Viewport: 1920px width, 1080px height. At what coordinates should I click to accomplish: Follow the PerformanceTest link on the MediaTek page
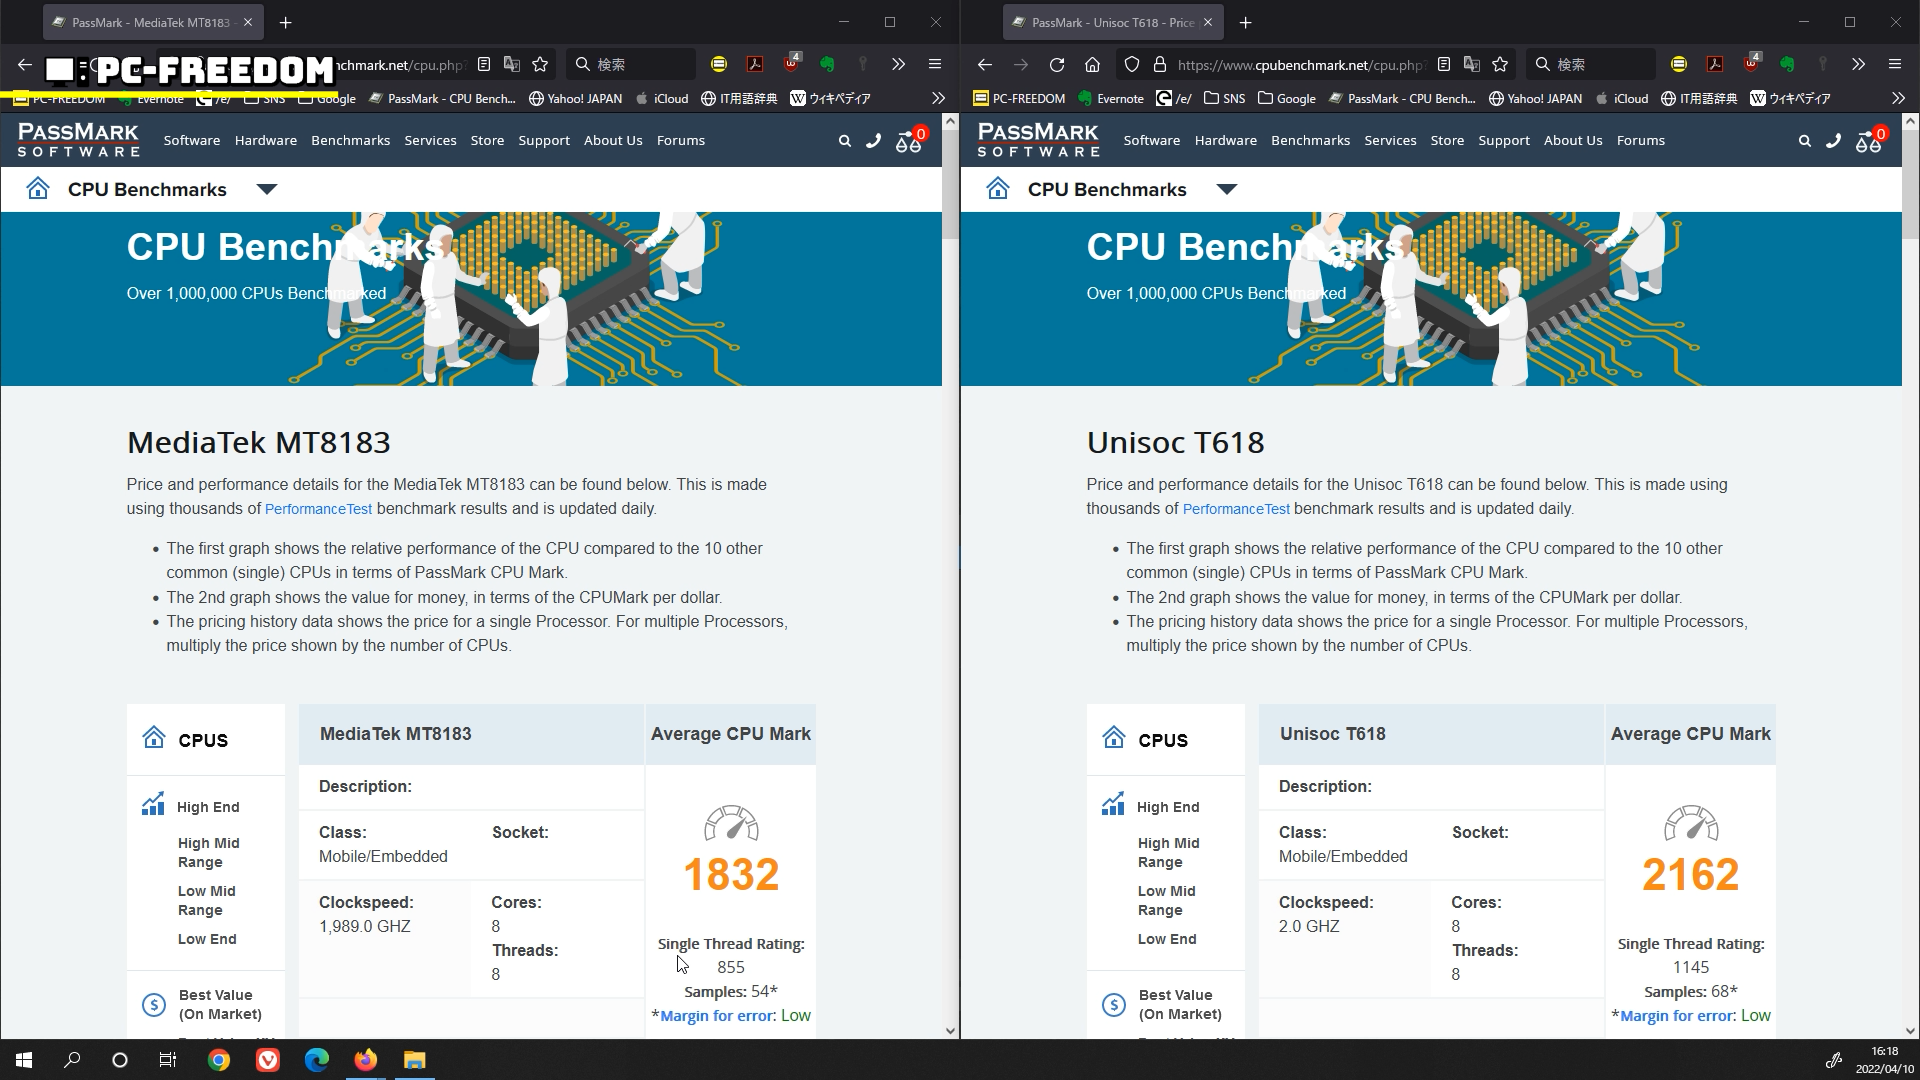tap(318, 509)
